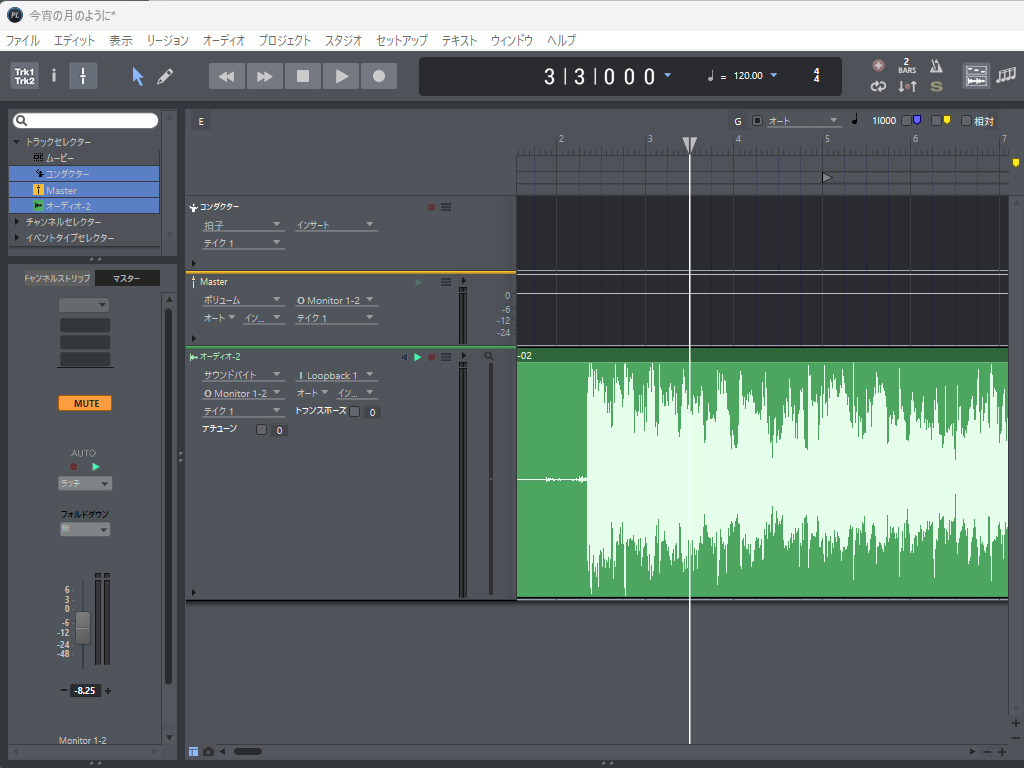The height and width of the screenshot is (768, 1024).
Task: Open the プロジェクト menu
Action: pos(285,41)
